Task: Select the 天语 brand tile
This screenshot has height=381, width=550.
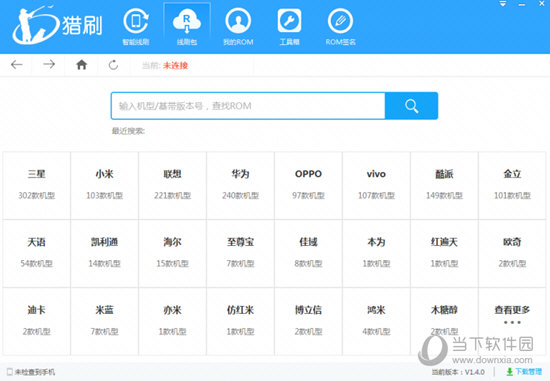Action: pyautogui.click(x=36, y=254)
